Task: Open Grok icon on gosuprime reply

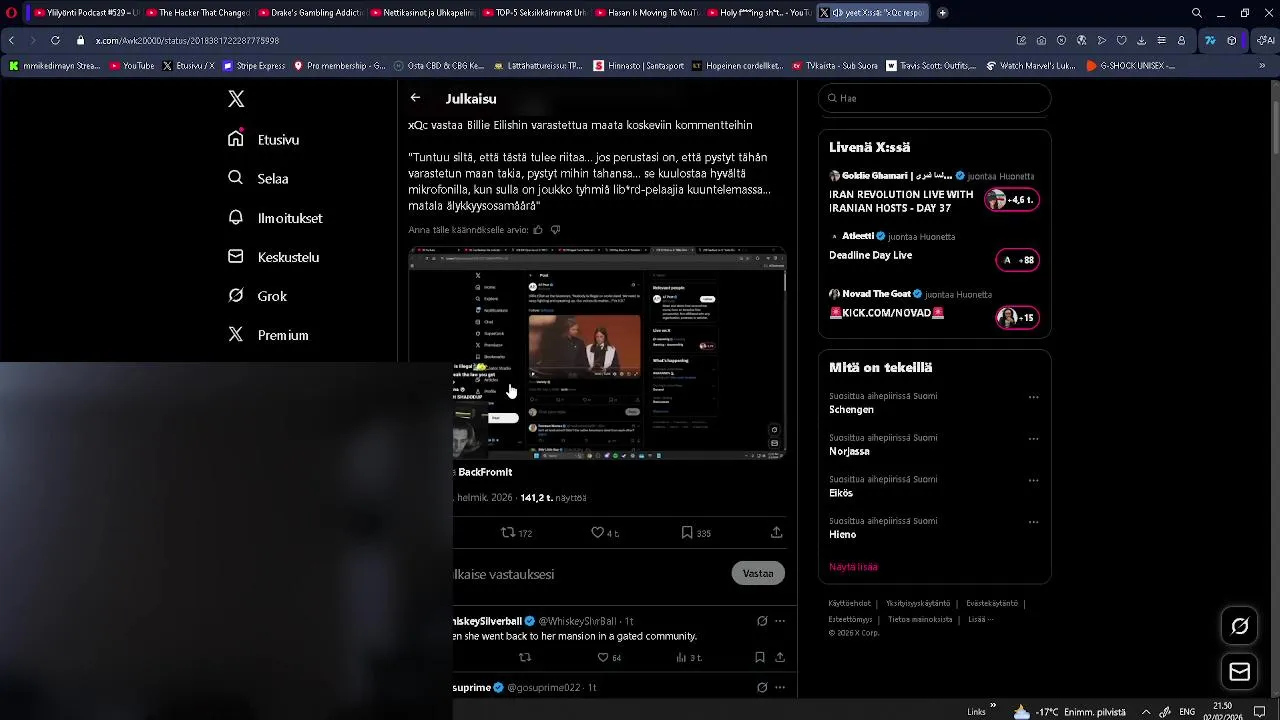Action: point(762,687)
